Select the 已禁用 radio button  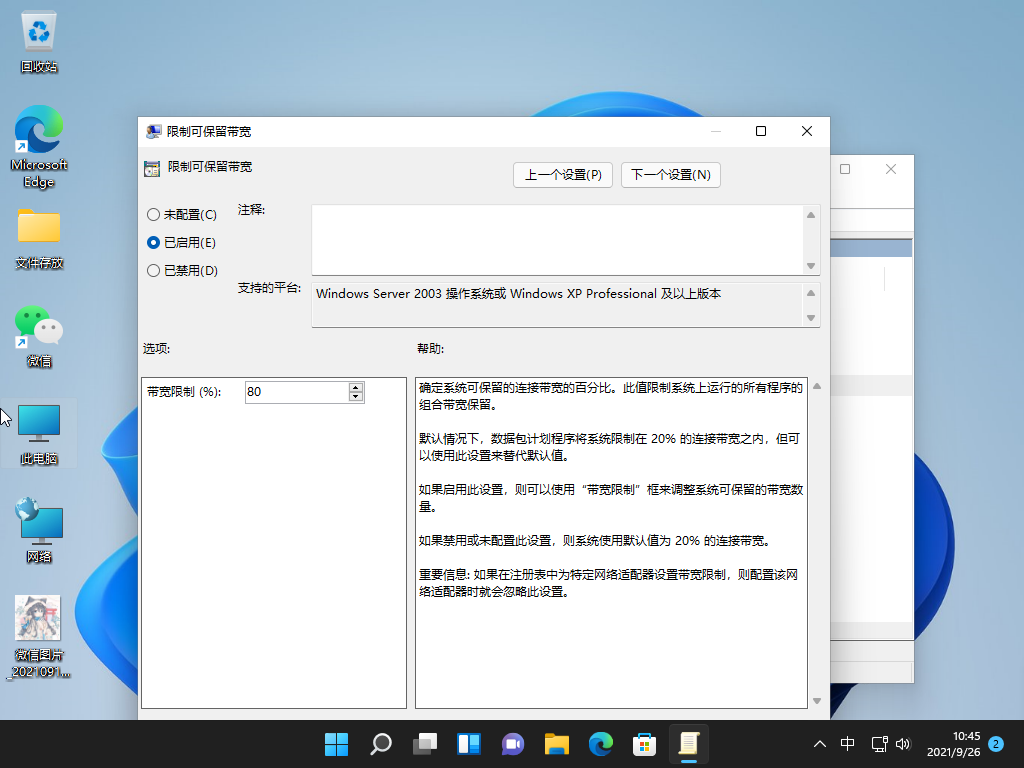[154, 270]
